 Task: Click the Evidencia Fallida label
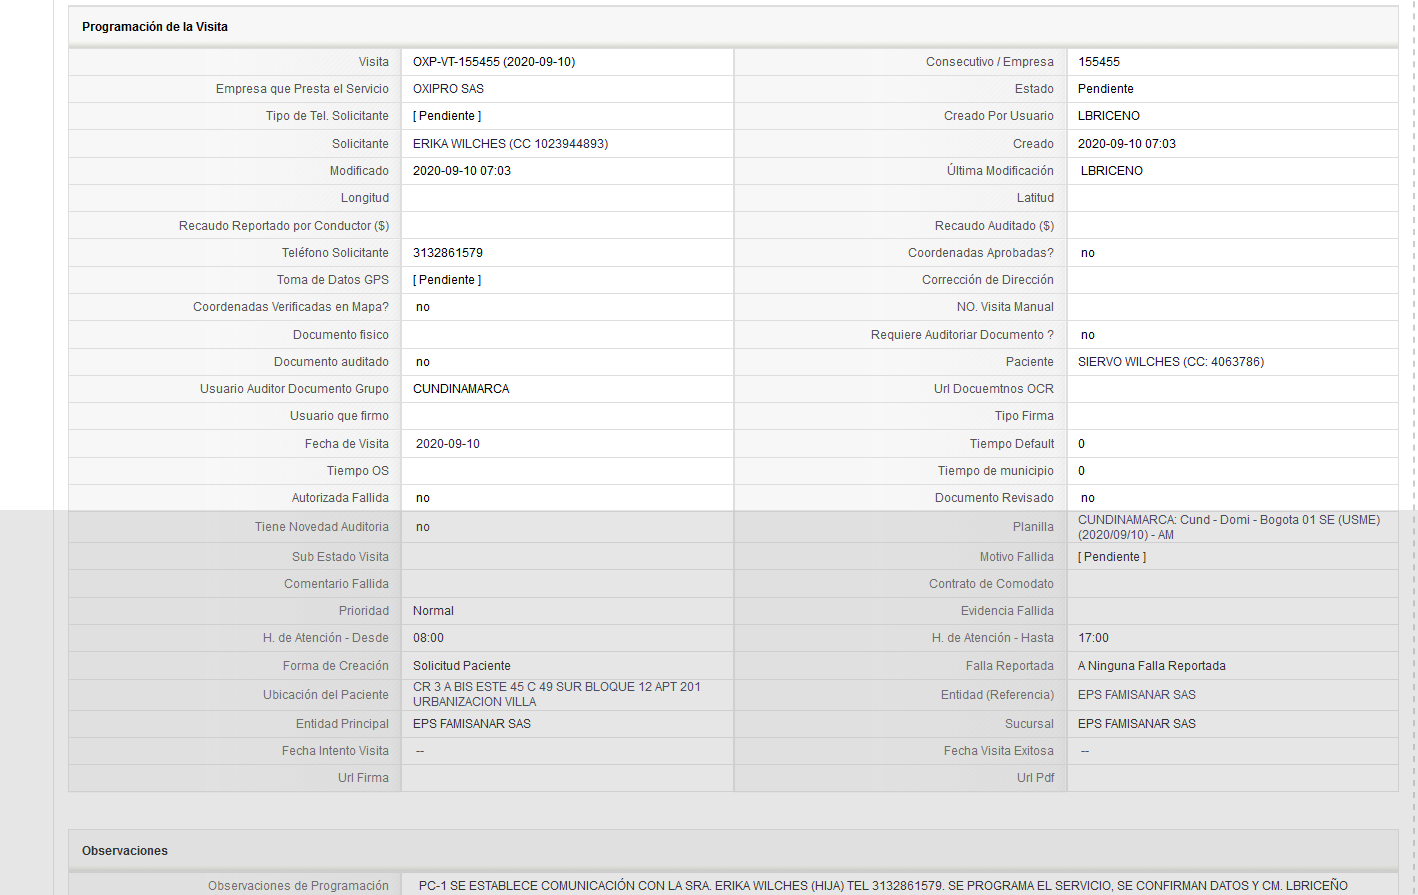click(x=1007, y=611)
